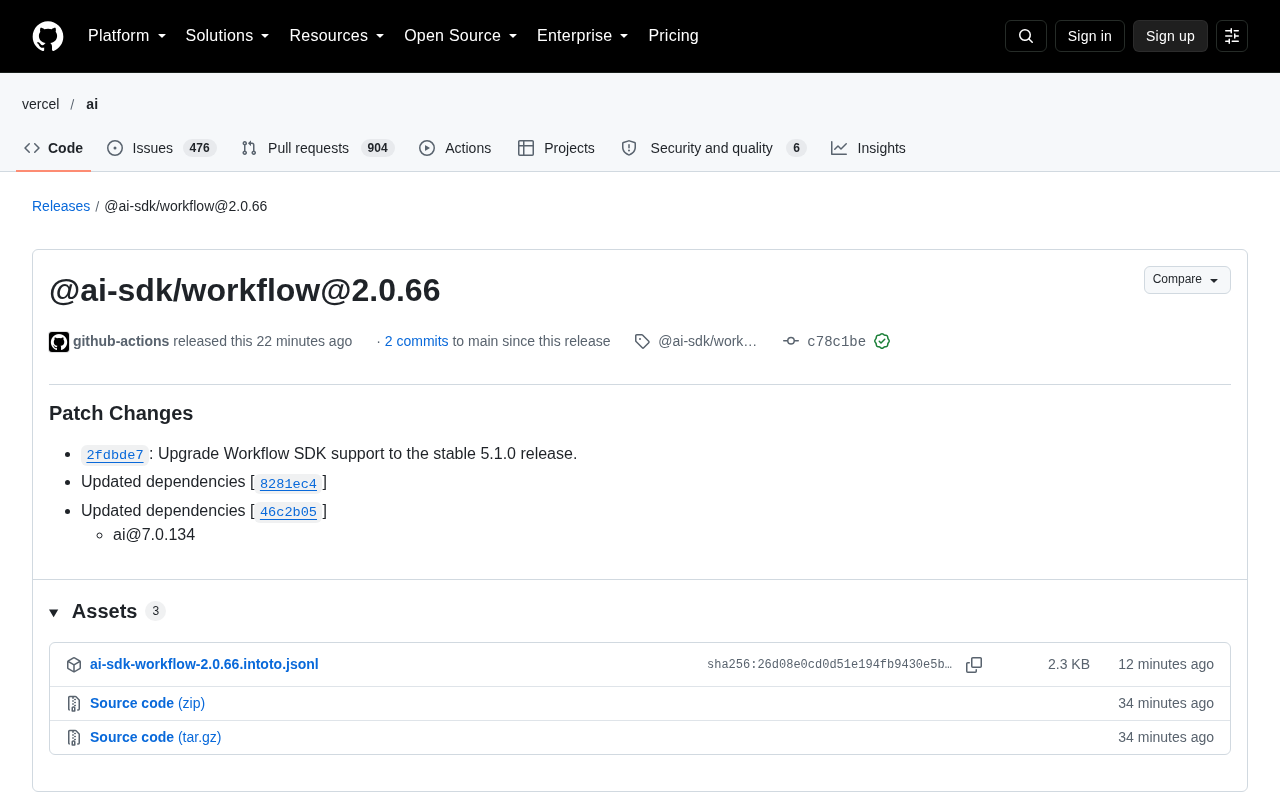The width and height of the screenshot is (1280, 800).
Task: Open commit hash c78c1be
Action: point(836,342)
